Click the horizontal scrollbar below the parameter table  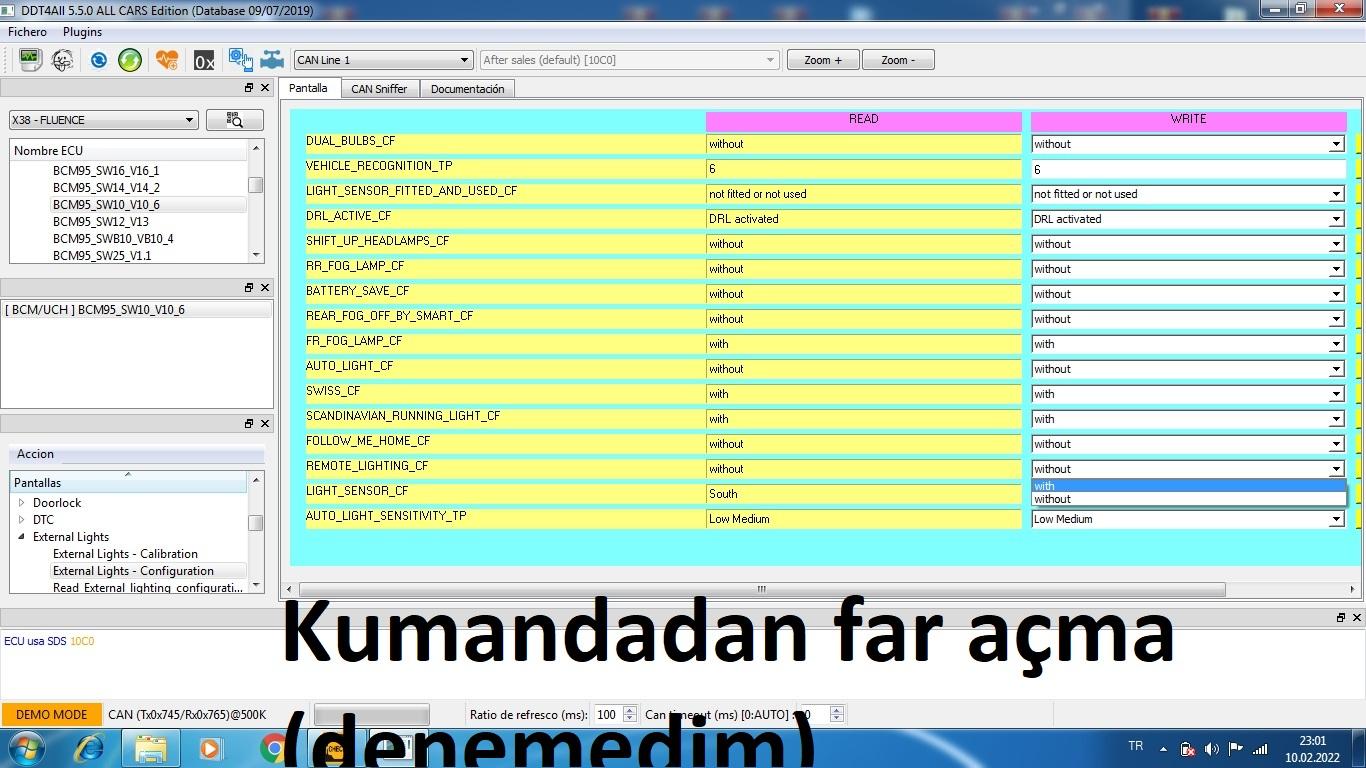(x=760, y=589)
